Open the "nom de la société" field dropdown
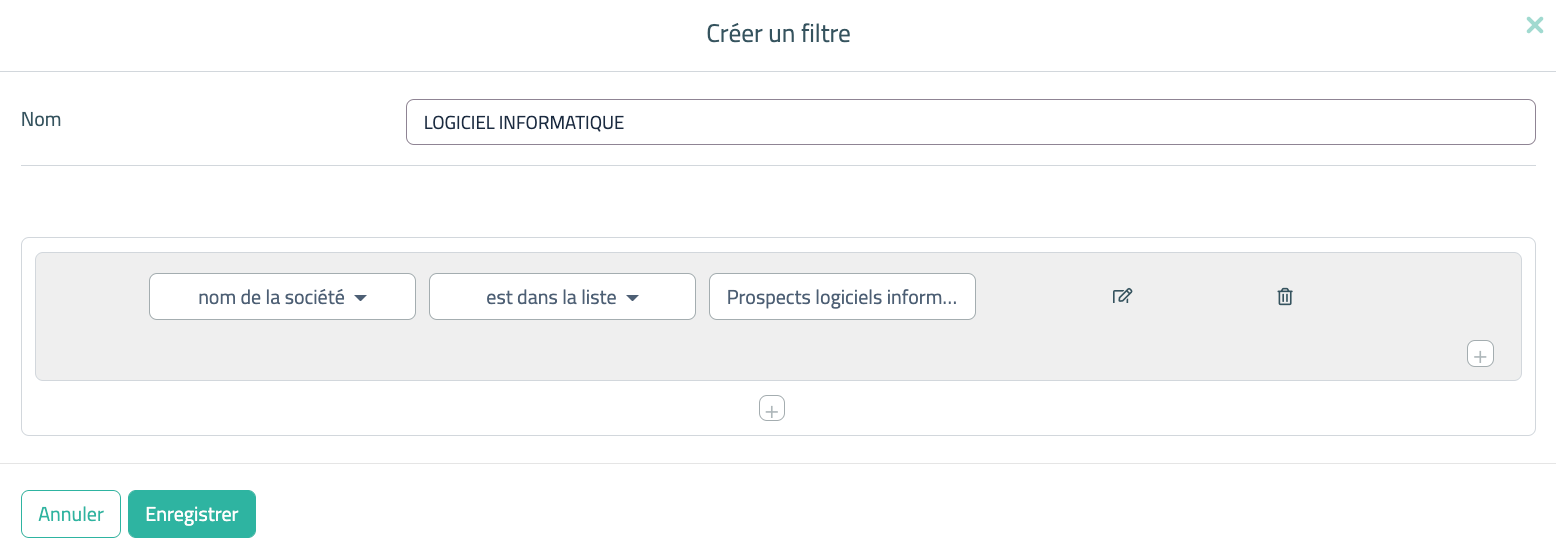The height and width of the screenshot is (558, 1556). tap(282, 297)
